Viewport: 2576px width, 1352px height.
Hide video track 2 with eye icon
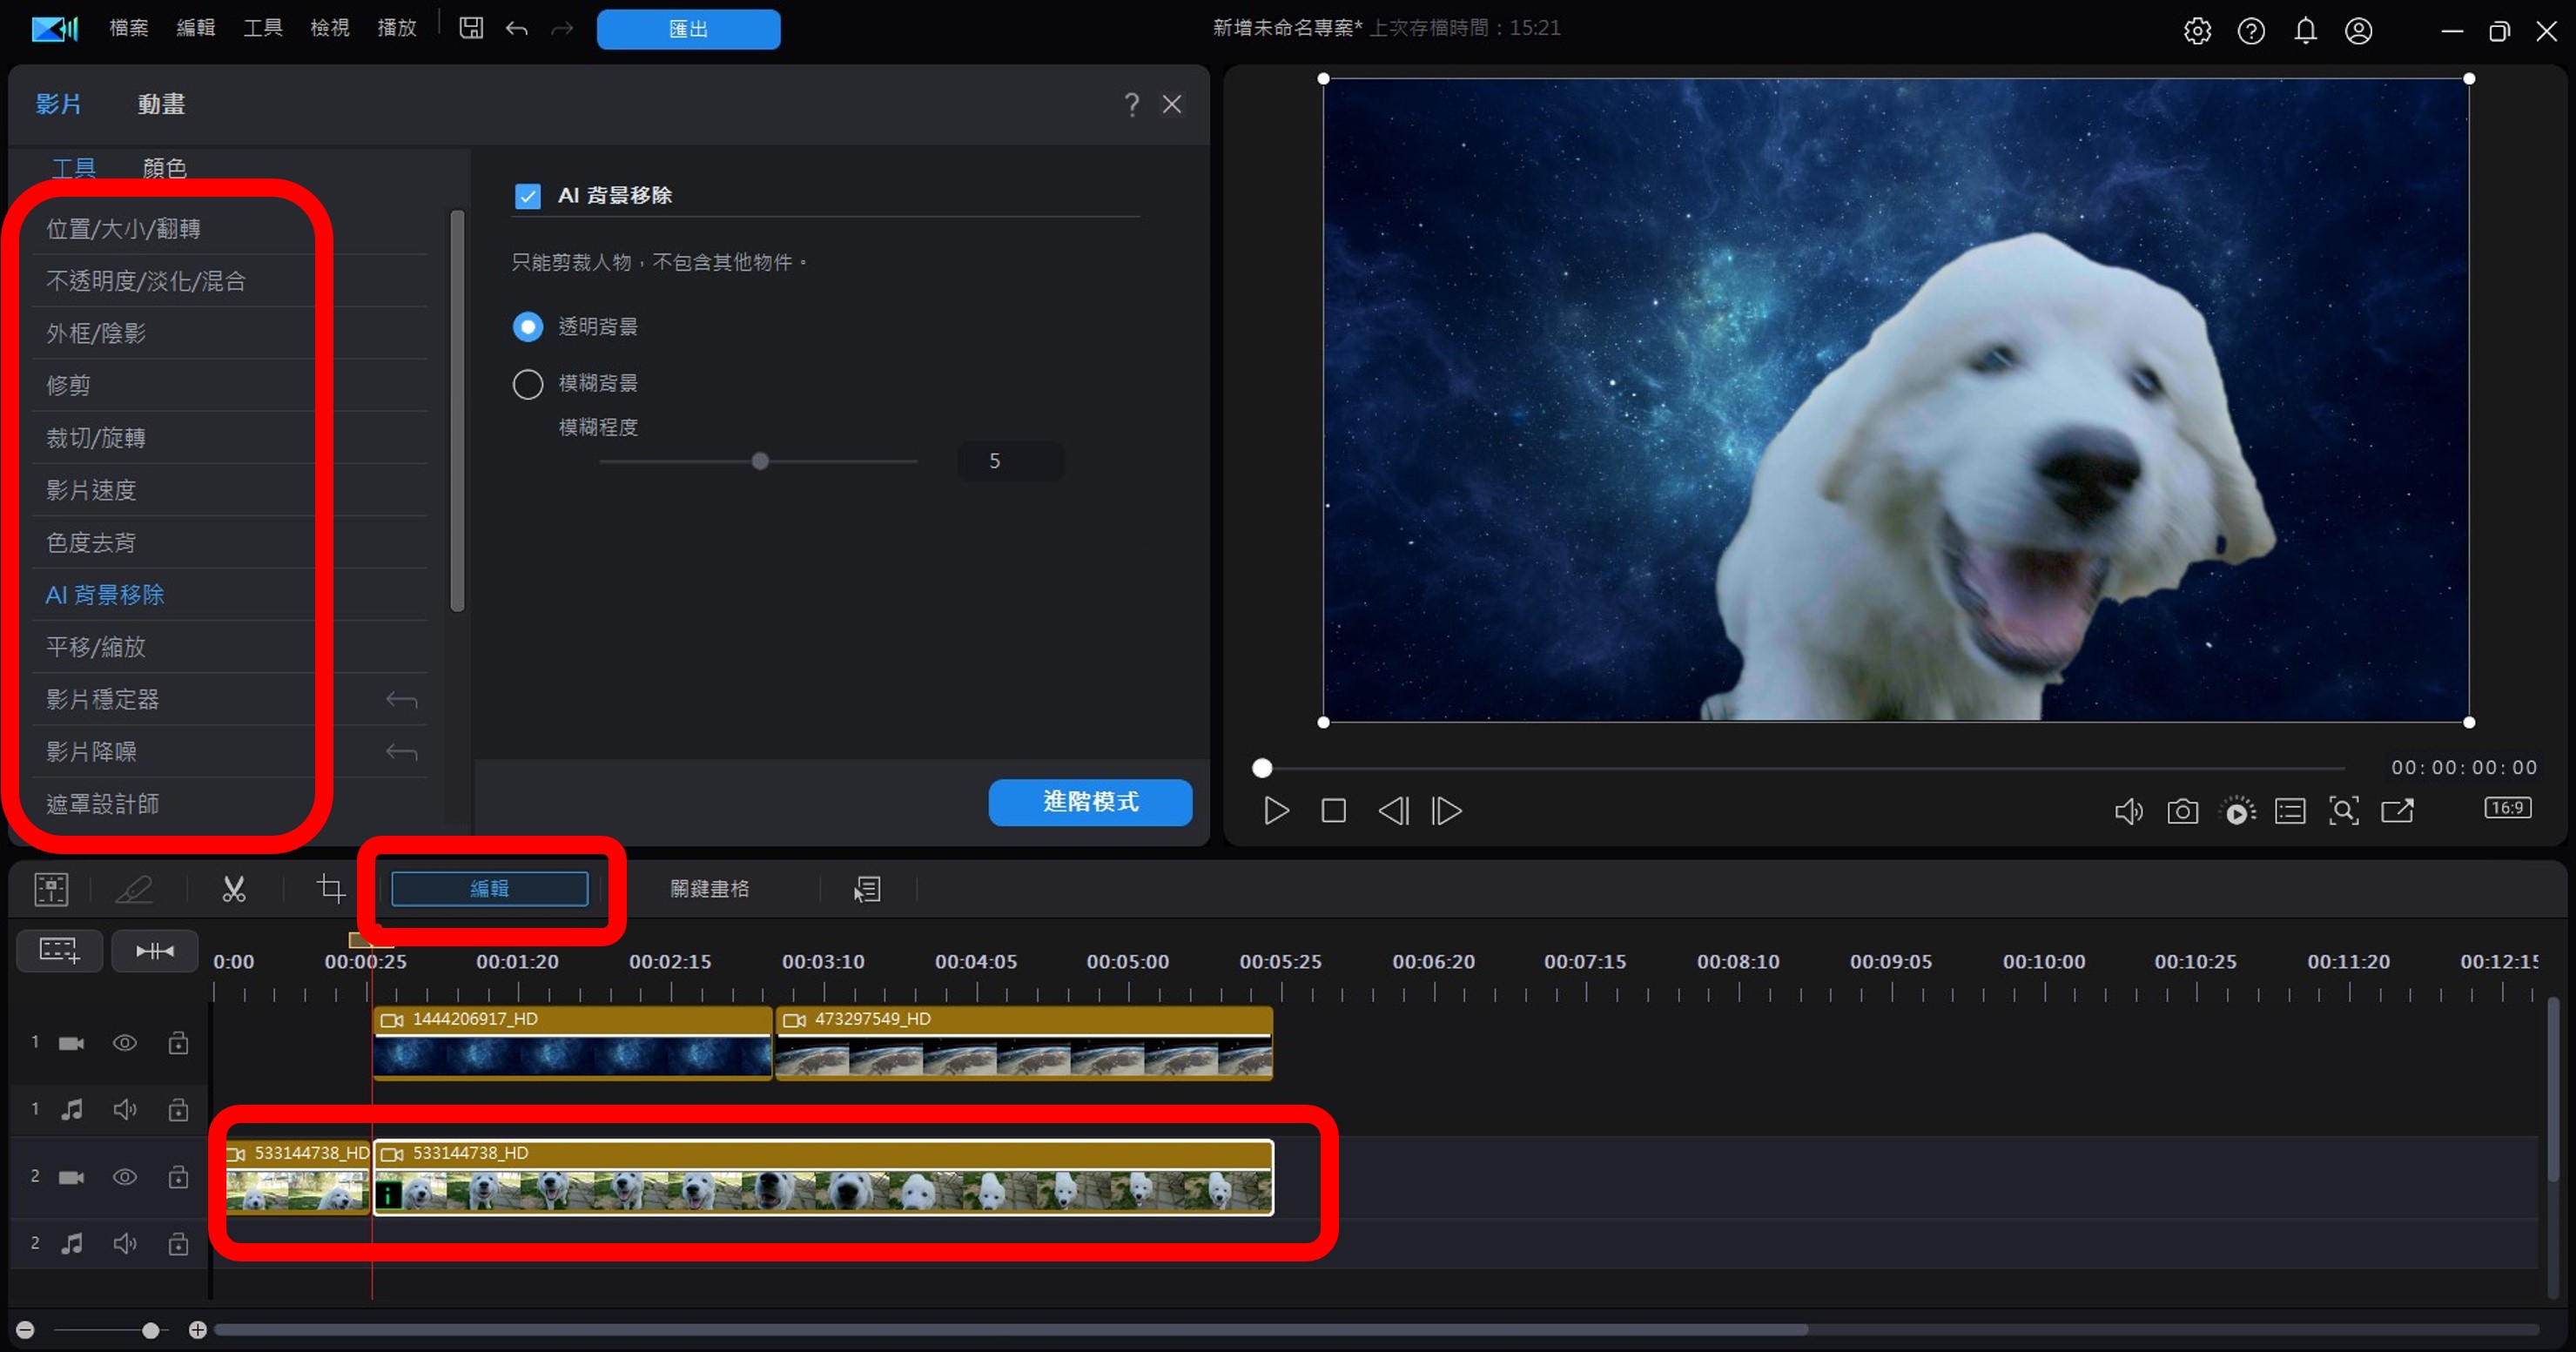click(124, 1177)
